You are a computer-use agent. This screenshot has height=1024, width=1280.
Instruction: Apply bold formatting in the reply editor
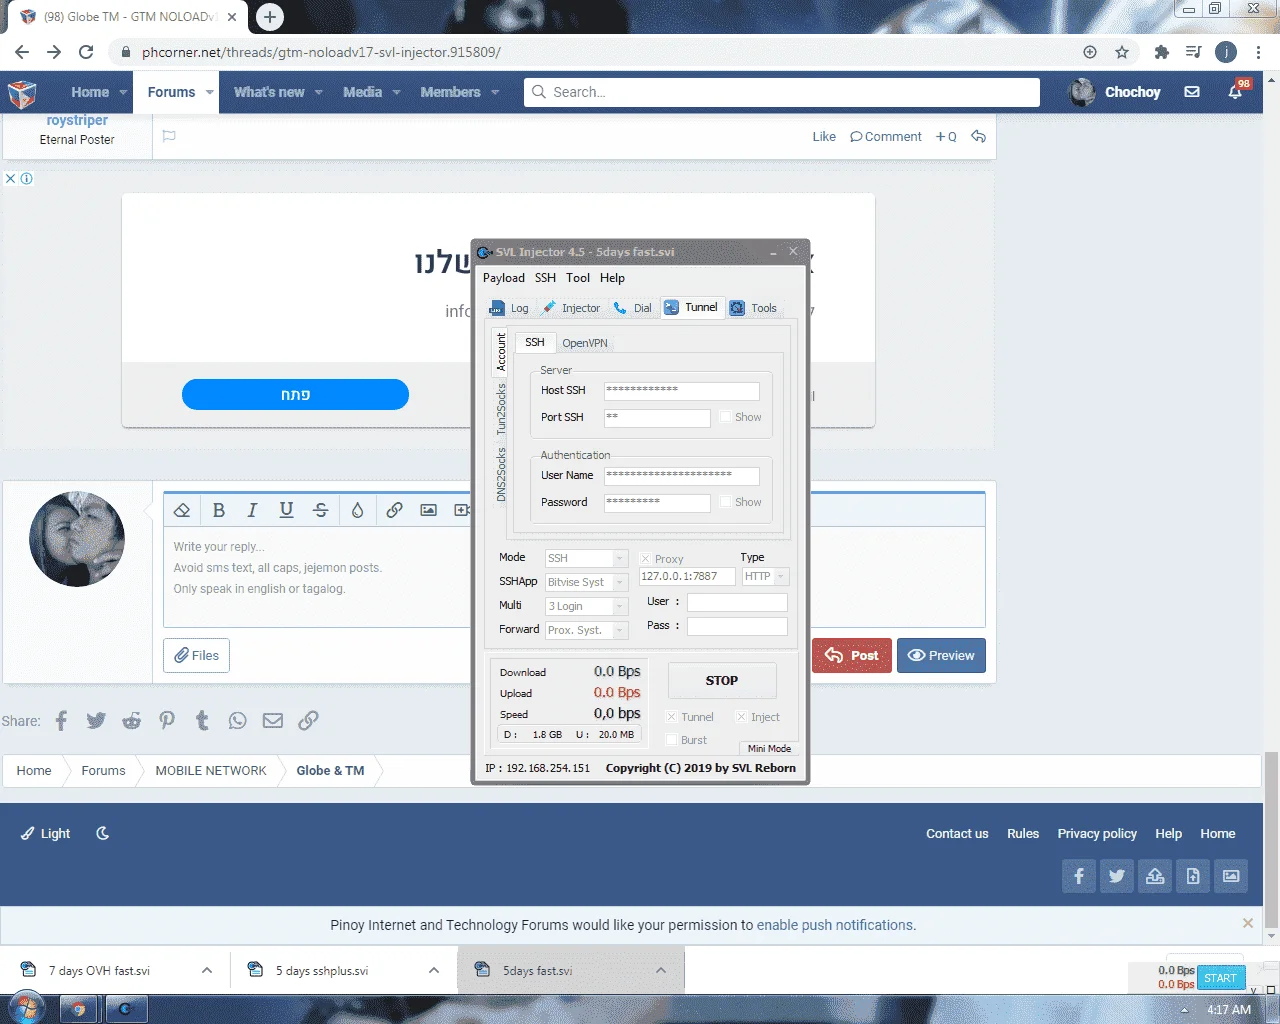(219, 510)
